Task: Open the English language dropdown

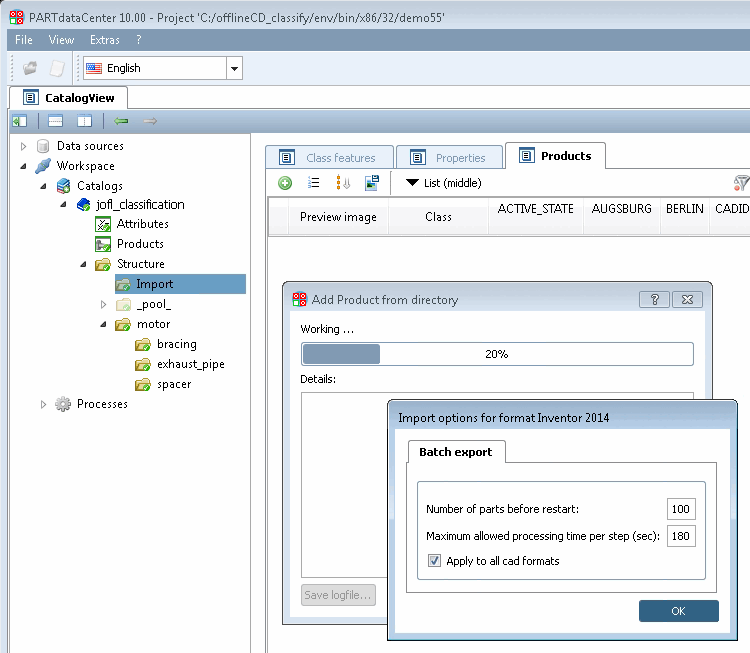Action: (234, 68)
